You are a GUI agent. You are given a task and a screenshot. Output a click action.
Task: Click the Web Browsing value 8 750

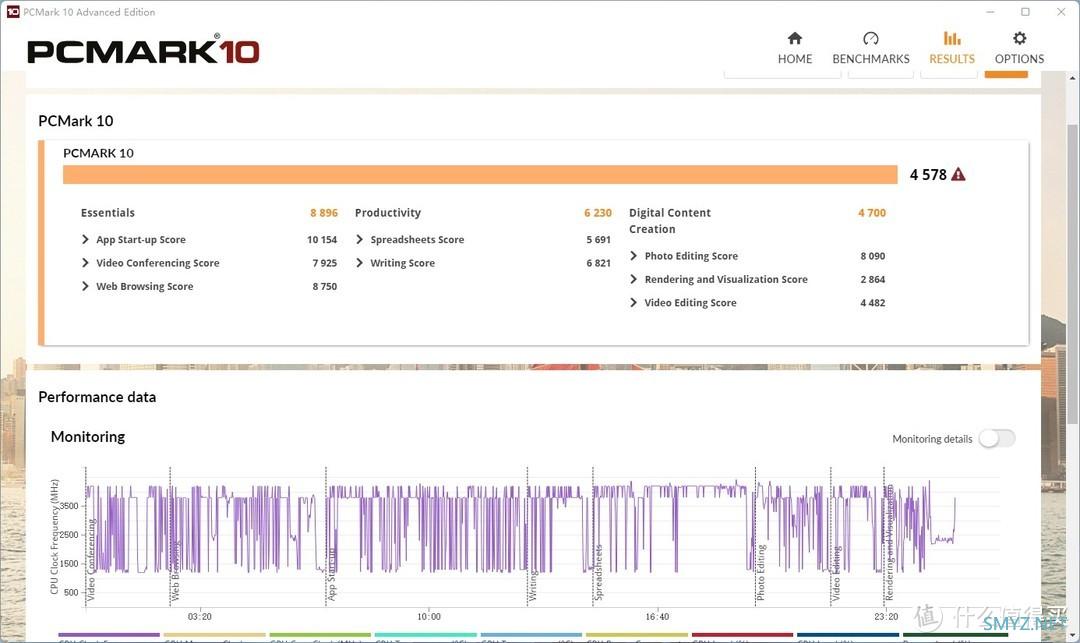pyautogui.click(x=324, y=286)
